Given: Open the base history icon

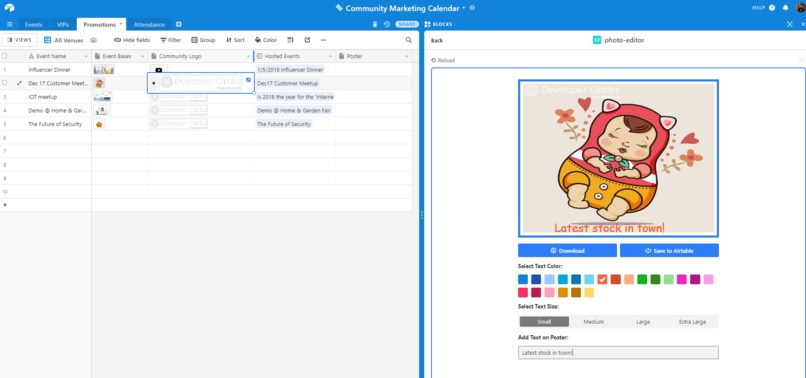Looking at the screenshot, I should click(387, 24).
